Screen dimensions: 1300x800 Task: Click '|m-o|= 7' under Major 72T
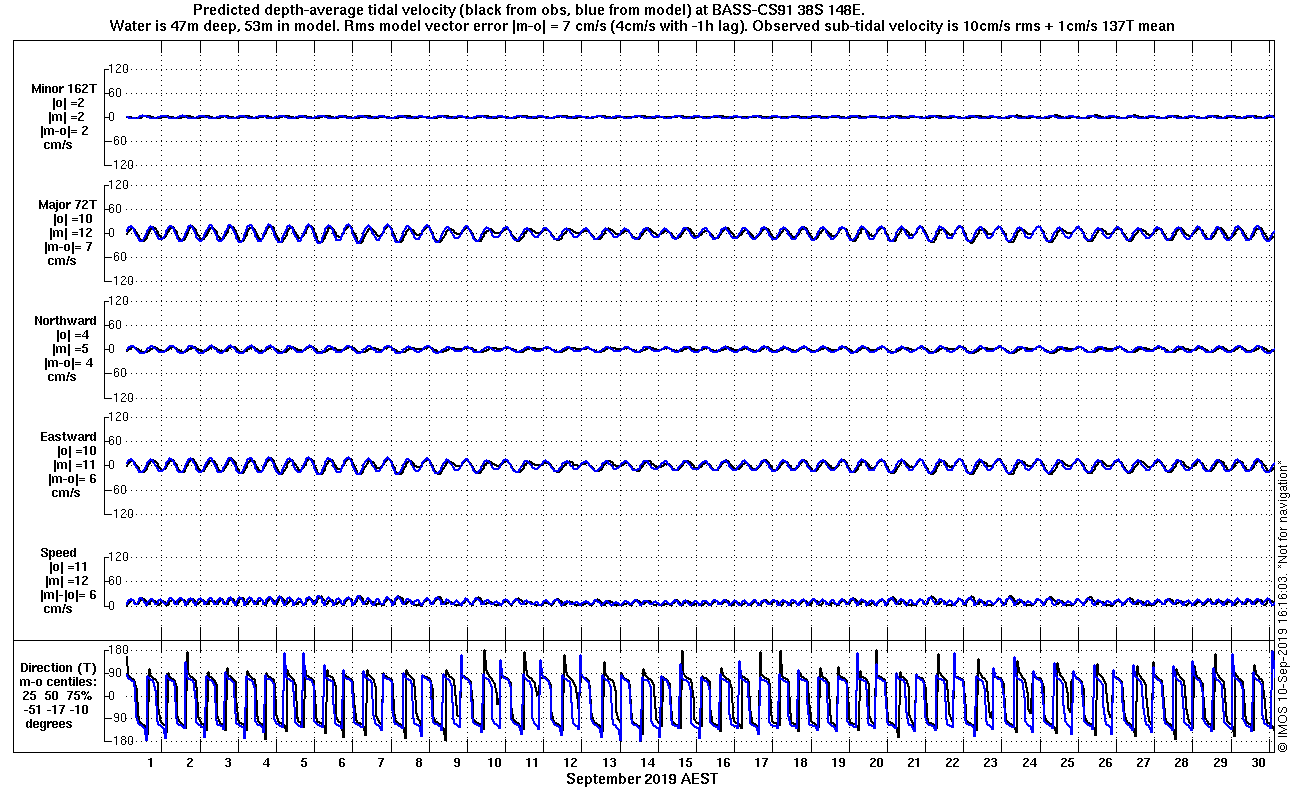click(x=68, y=247)
